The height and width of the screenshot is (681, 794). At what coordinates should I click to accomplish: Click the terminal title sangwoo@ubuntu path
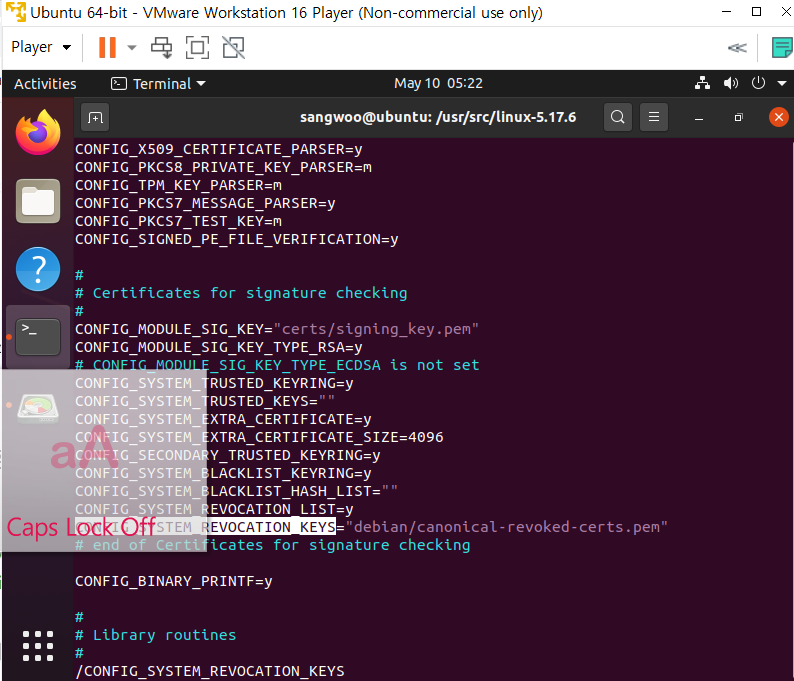[x=438, y=117]
